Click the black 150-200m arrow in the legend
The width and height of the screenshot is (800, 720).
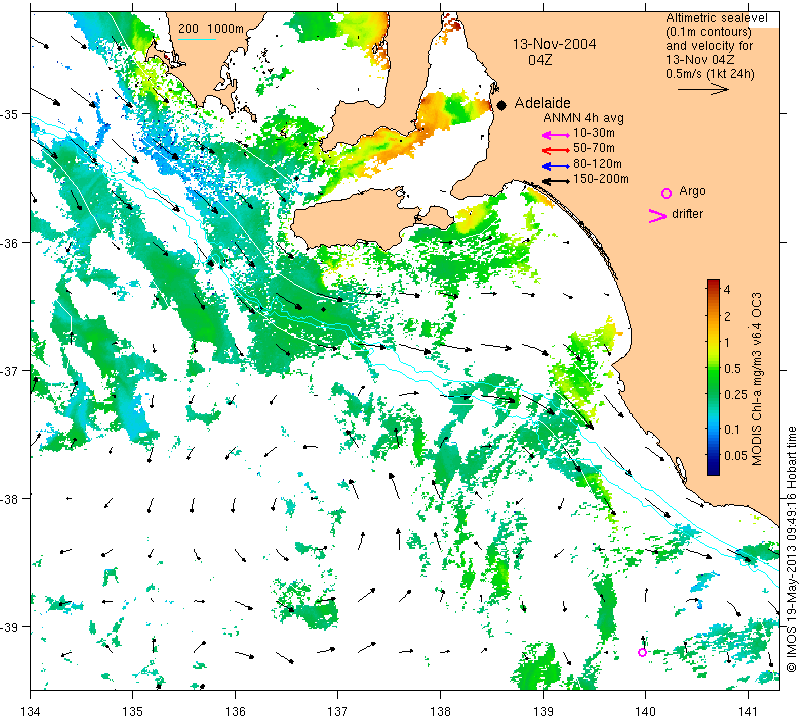[555, 181]
